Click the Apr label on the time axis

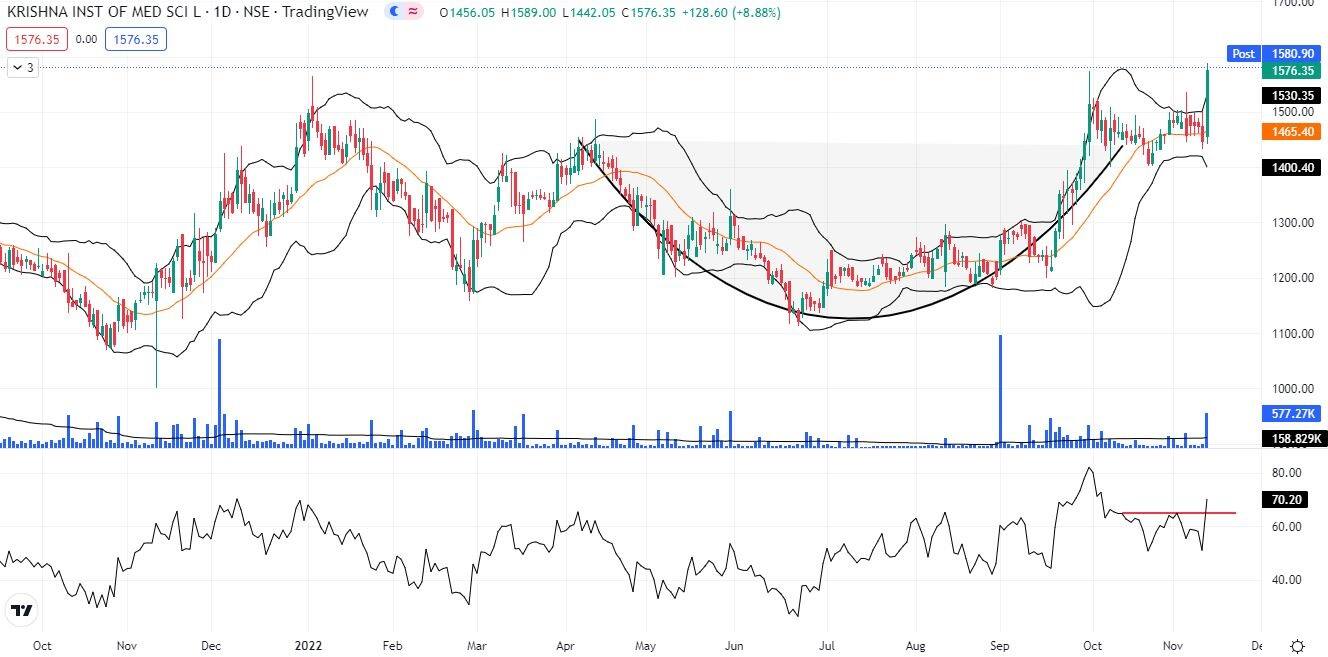click(x=565, y=645)
